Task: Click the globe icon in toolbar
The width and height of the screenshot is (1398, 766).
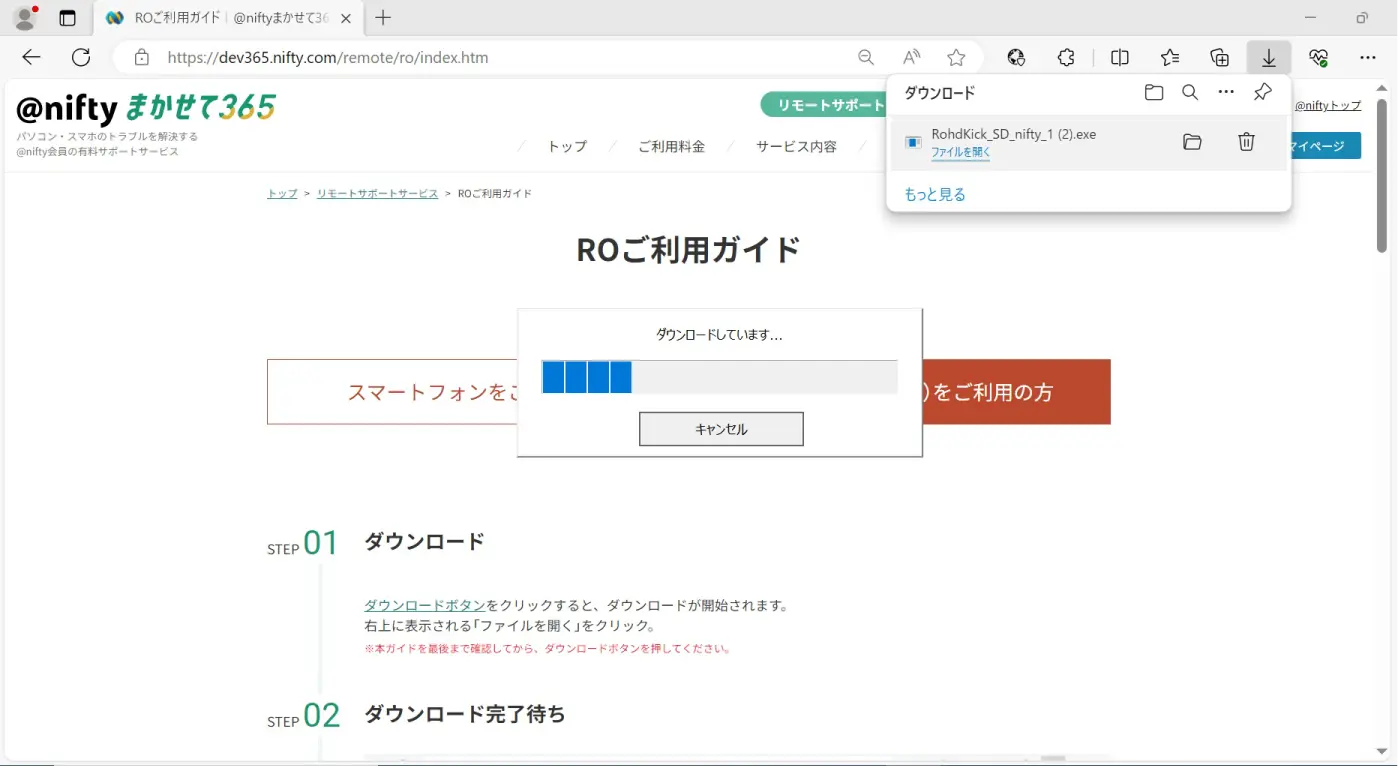Action: pyautogui.click(x=1017, y=57)
